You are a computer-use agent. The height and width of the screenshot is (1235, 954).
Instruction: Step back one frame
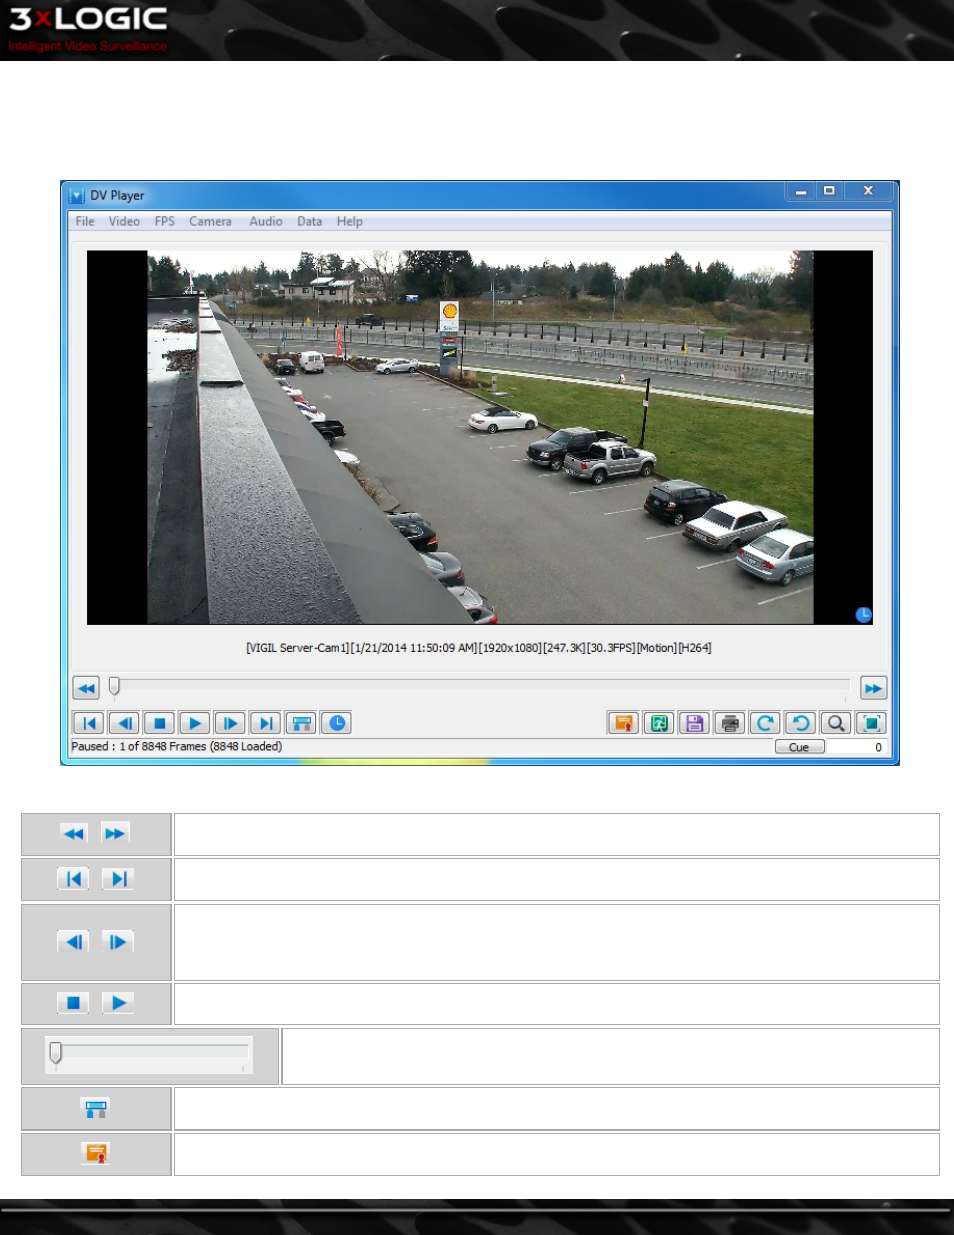pyautogui.click(x=124, y=723)
